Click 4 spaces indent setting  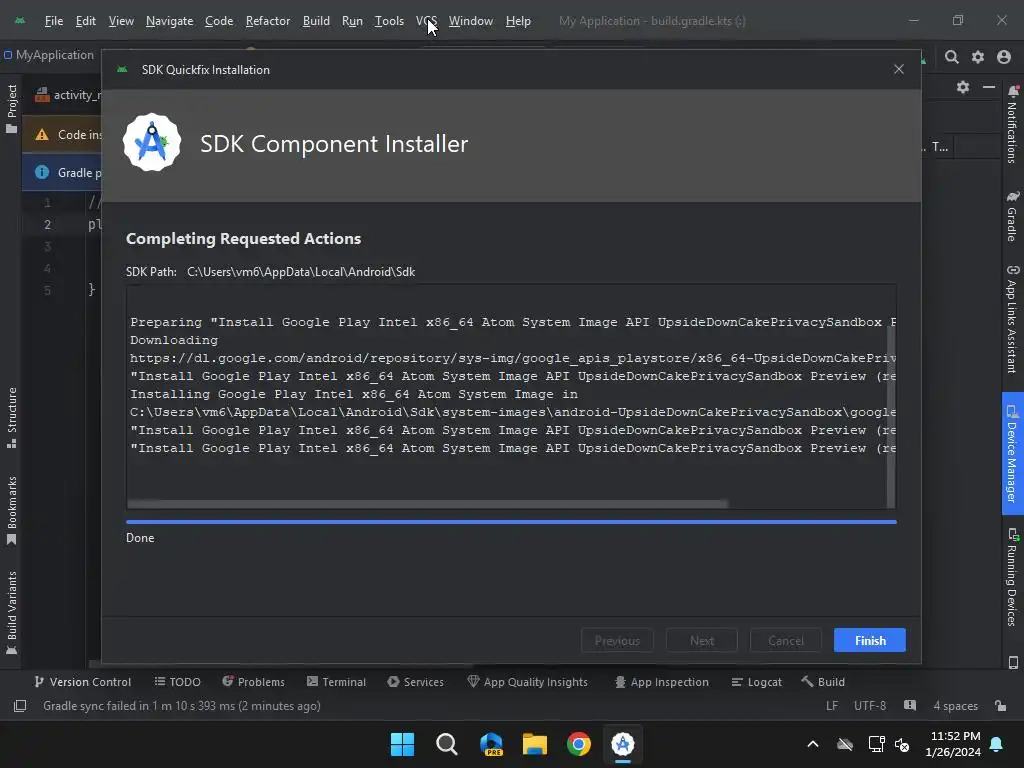point(955,706)
